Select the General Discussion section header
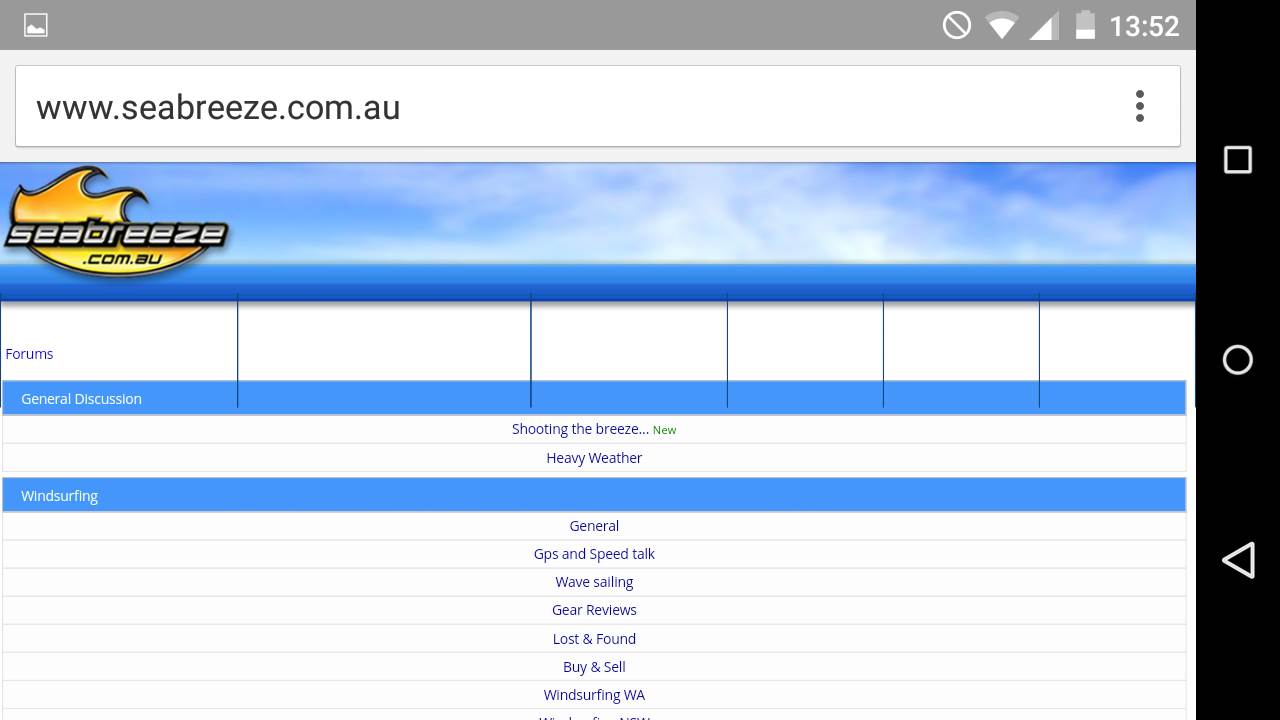Screen dimensions: 1280x720 tap(81, 399)
